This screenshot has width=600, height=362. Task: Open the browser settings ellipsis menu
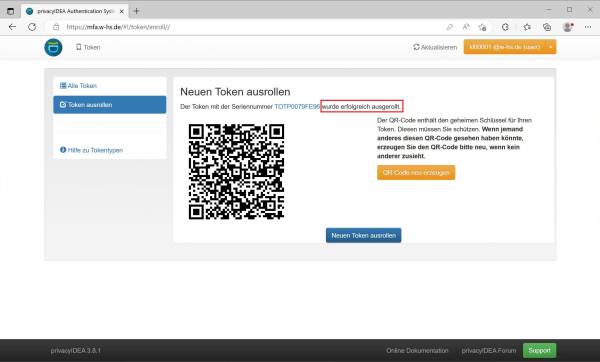(x=588, y=27)
